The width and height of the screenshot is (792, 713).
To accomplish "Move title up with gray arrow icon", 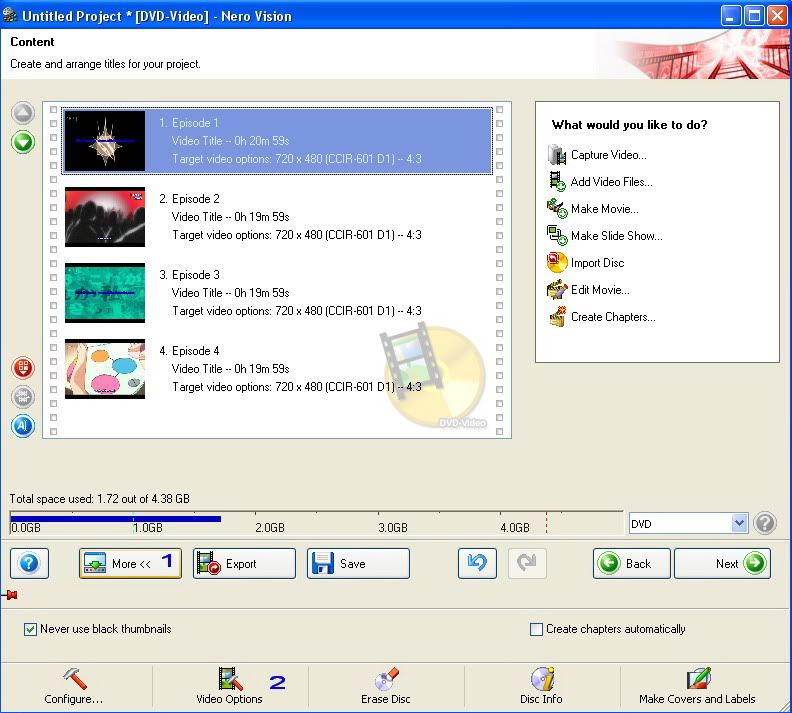I will (x=23, y=113).
